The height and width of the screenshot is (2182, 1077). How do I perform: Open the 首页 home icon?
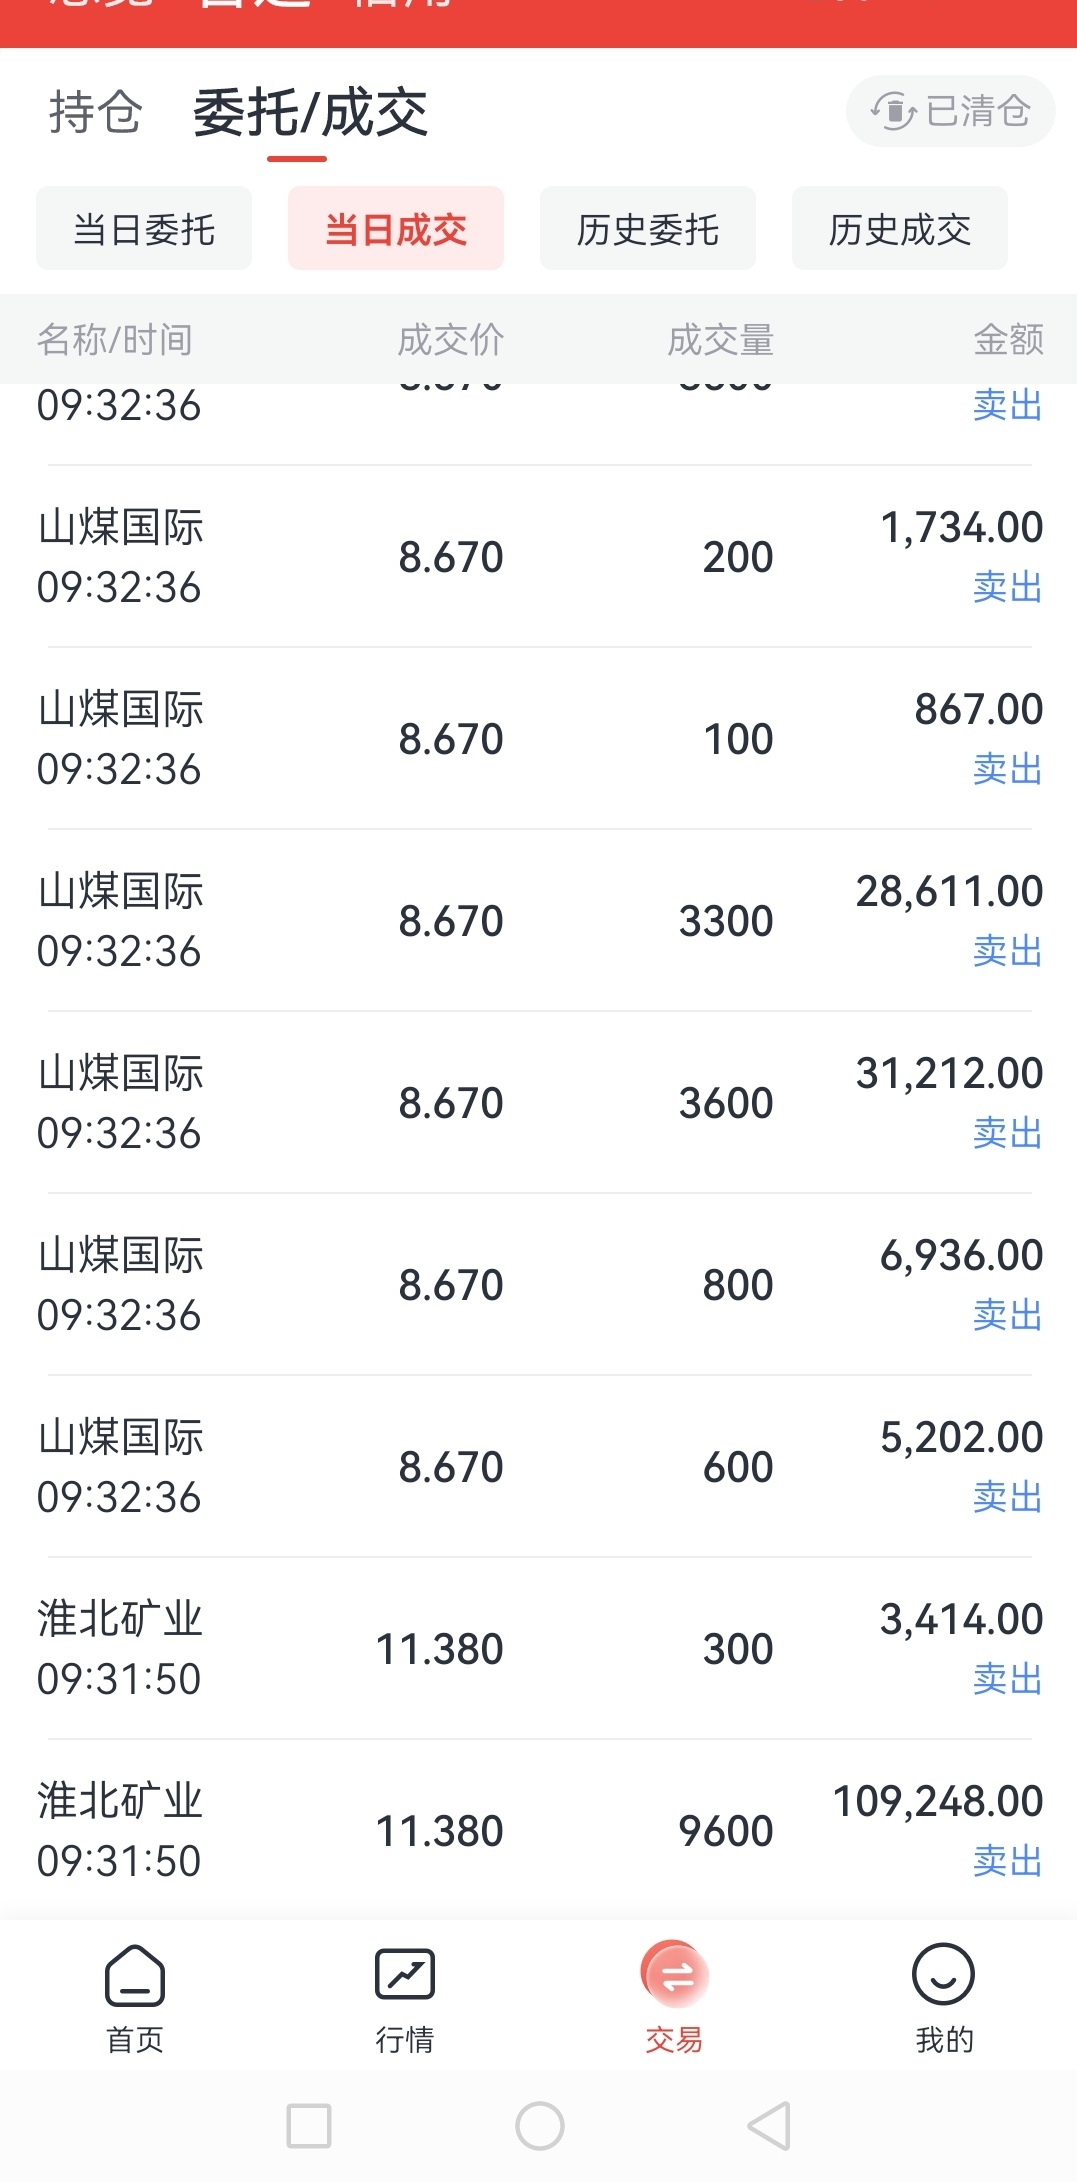pyautogui.click(x=135, y=1976)
